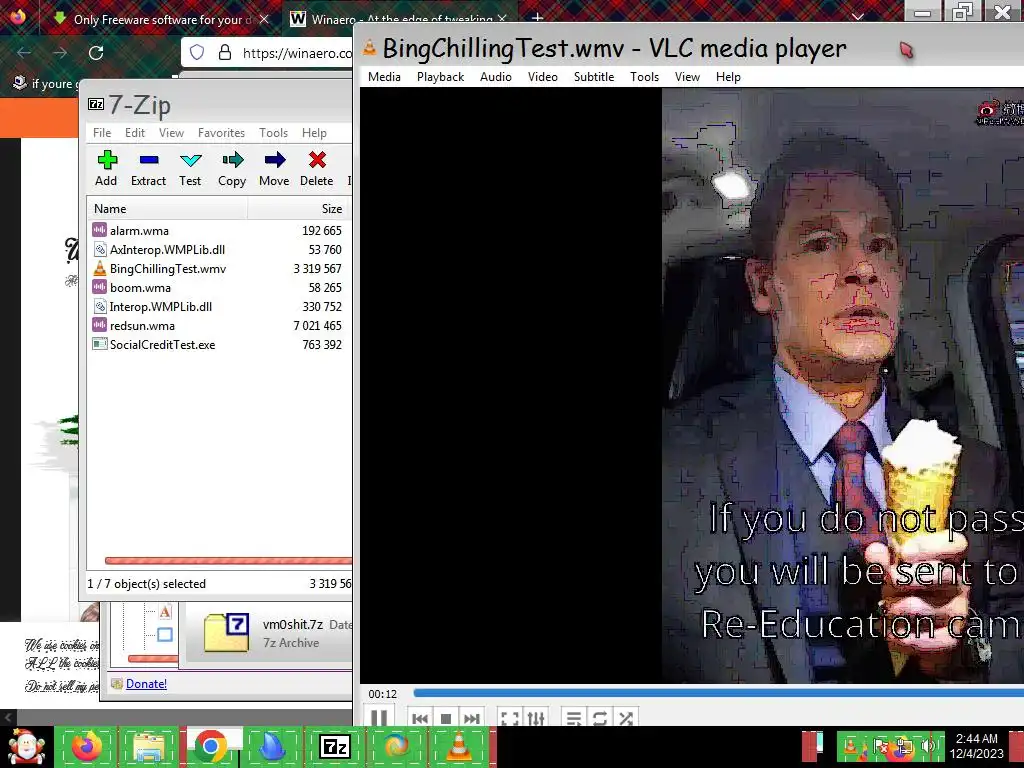Select boom.wma in the archive list
Image resolution: width=1024 pixels, height=768 pixels.
click(x=218, y=287)
